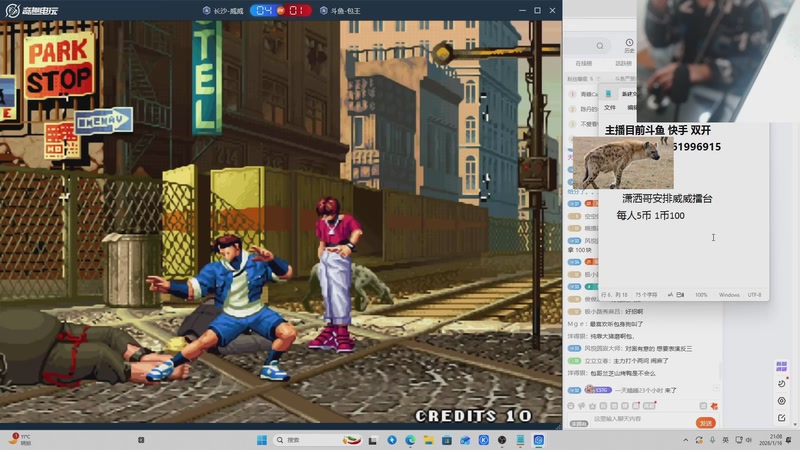The width and height of the screenshot is (800, 450).
Task: Click chat message from 立立立春
Action: 618,361
